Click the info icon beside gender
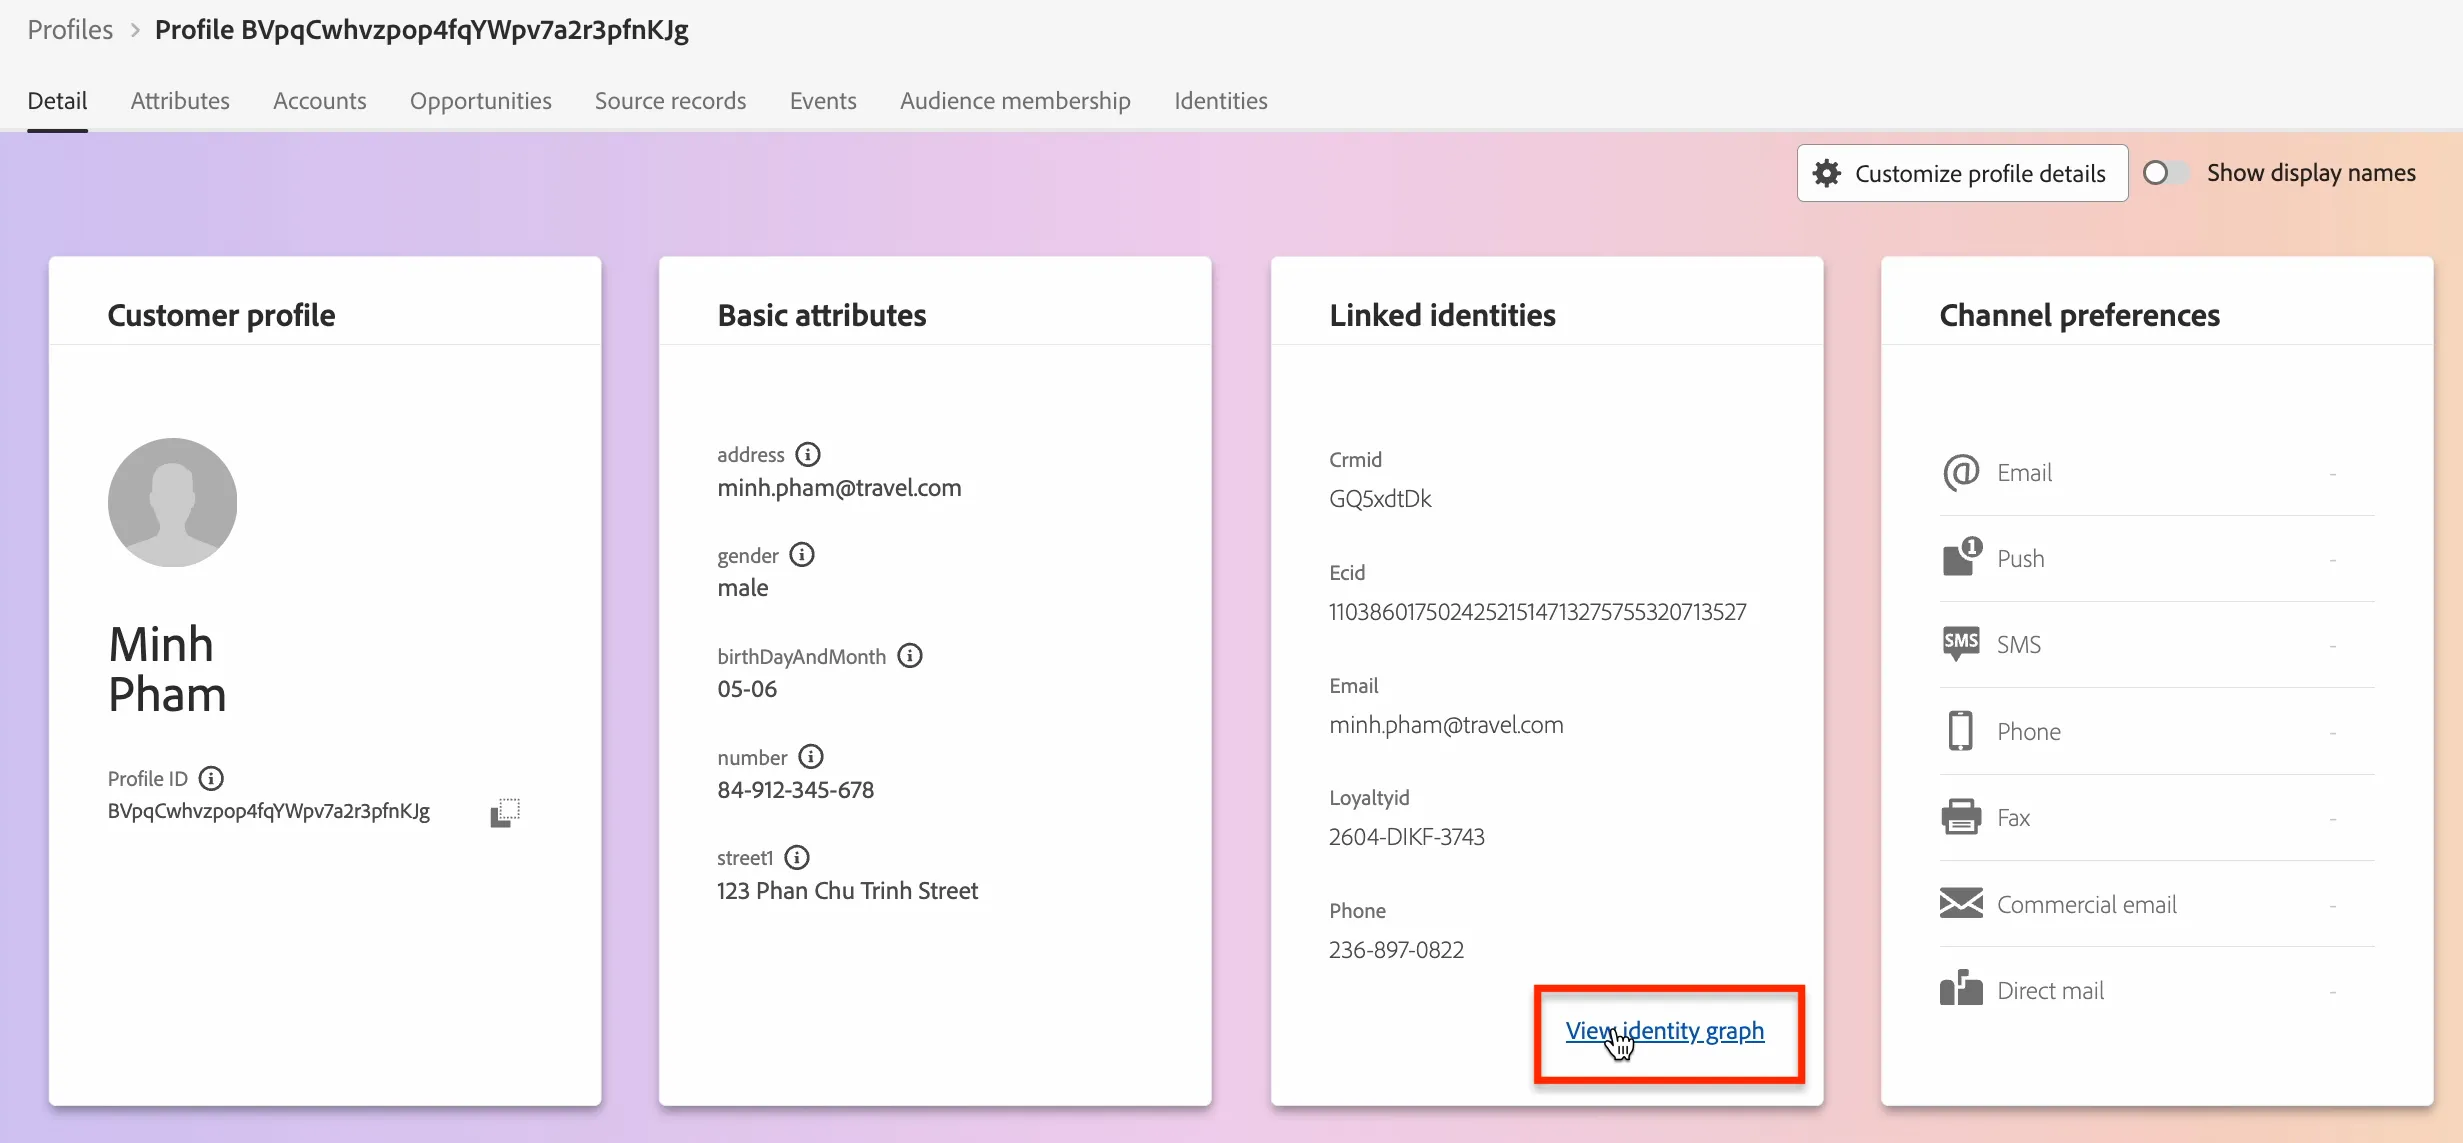The height and width of the screenshot is (1143, 2463). point(802,555)
